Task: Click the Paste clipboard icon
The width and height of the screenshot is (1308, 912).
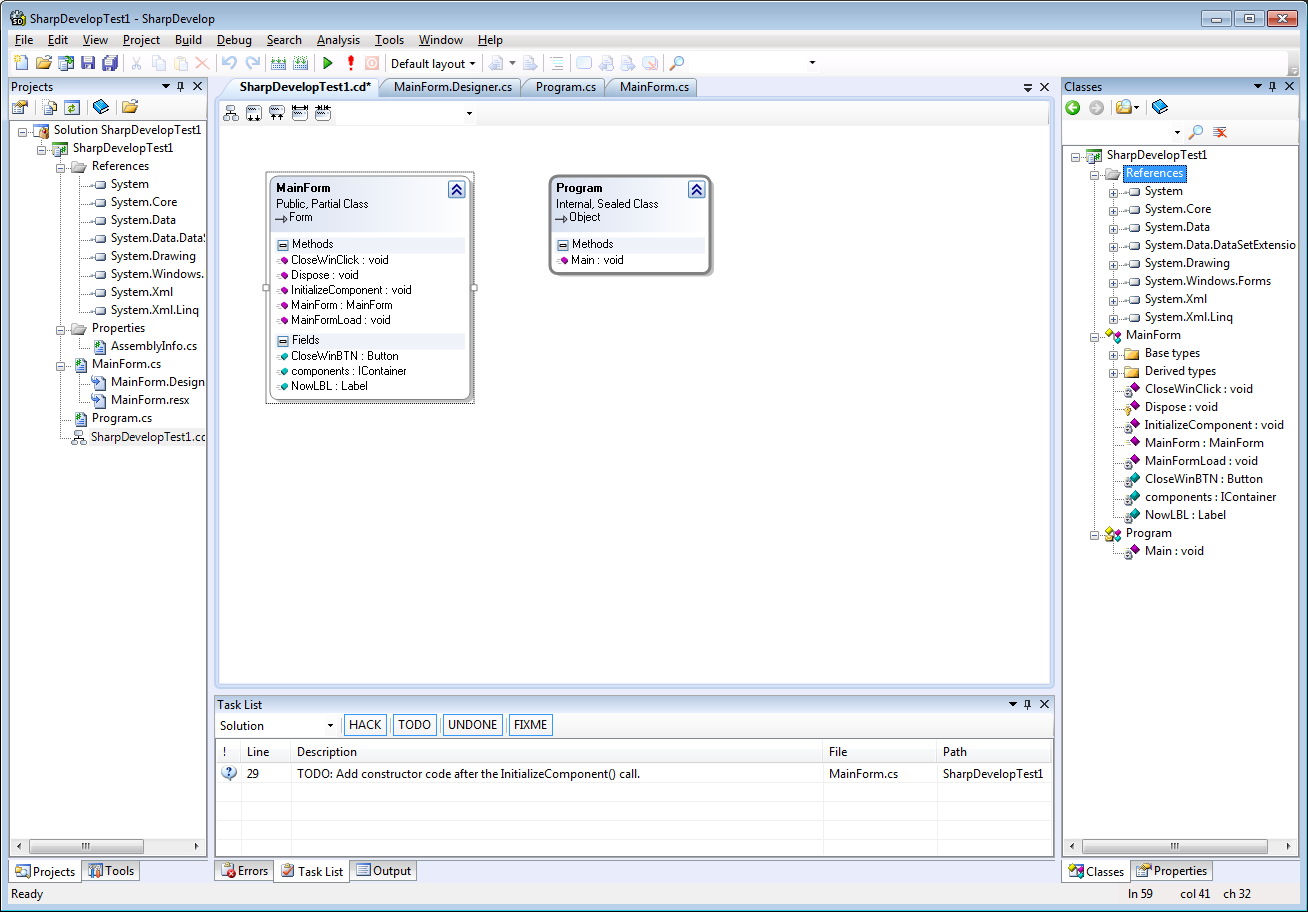Action: click(x=180, y=63)
